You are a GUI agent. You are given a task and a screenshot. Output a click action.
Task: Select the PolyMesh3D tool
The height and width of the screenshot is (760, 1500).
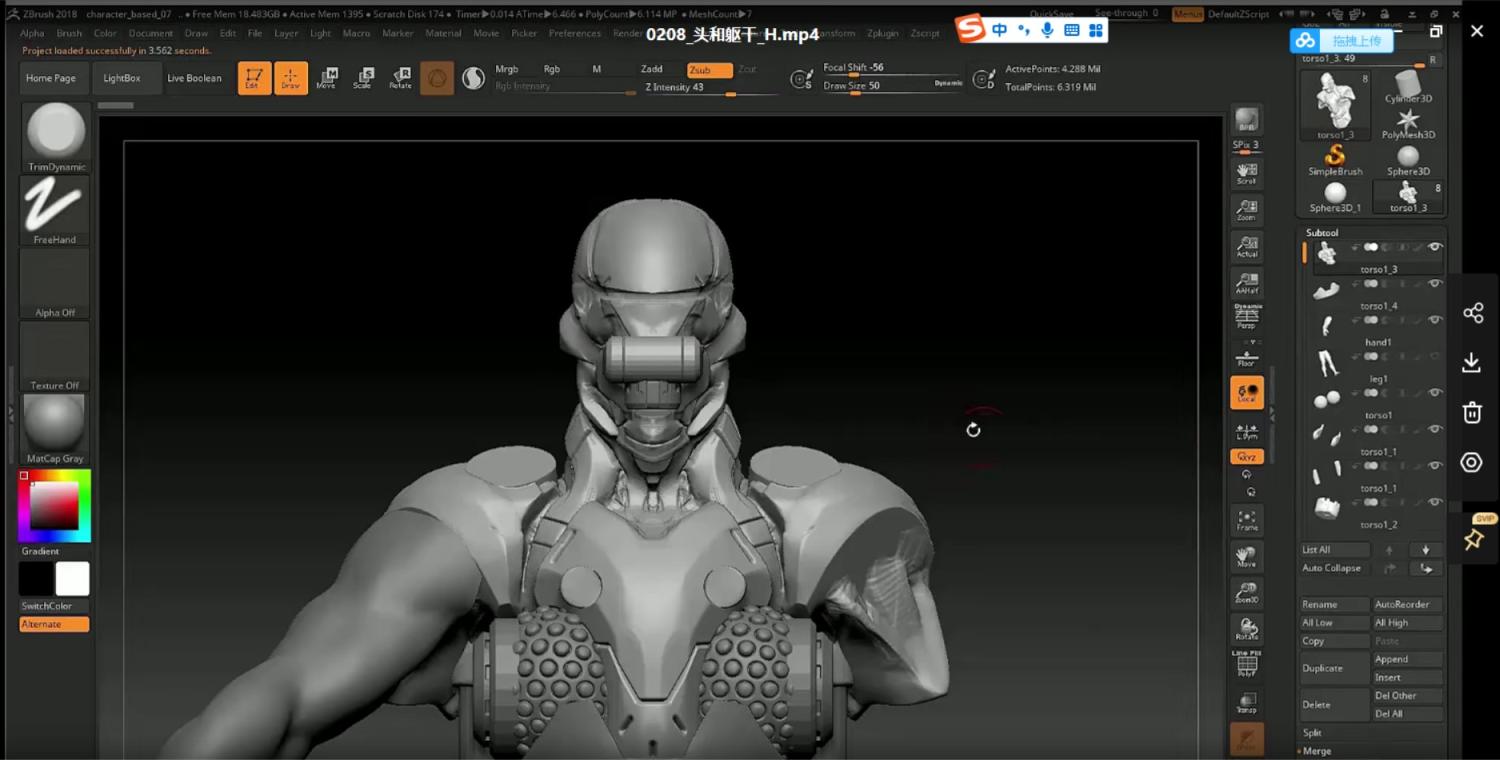click(x=1408, y=124)
